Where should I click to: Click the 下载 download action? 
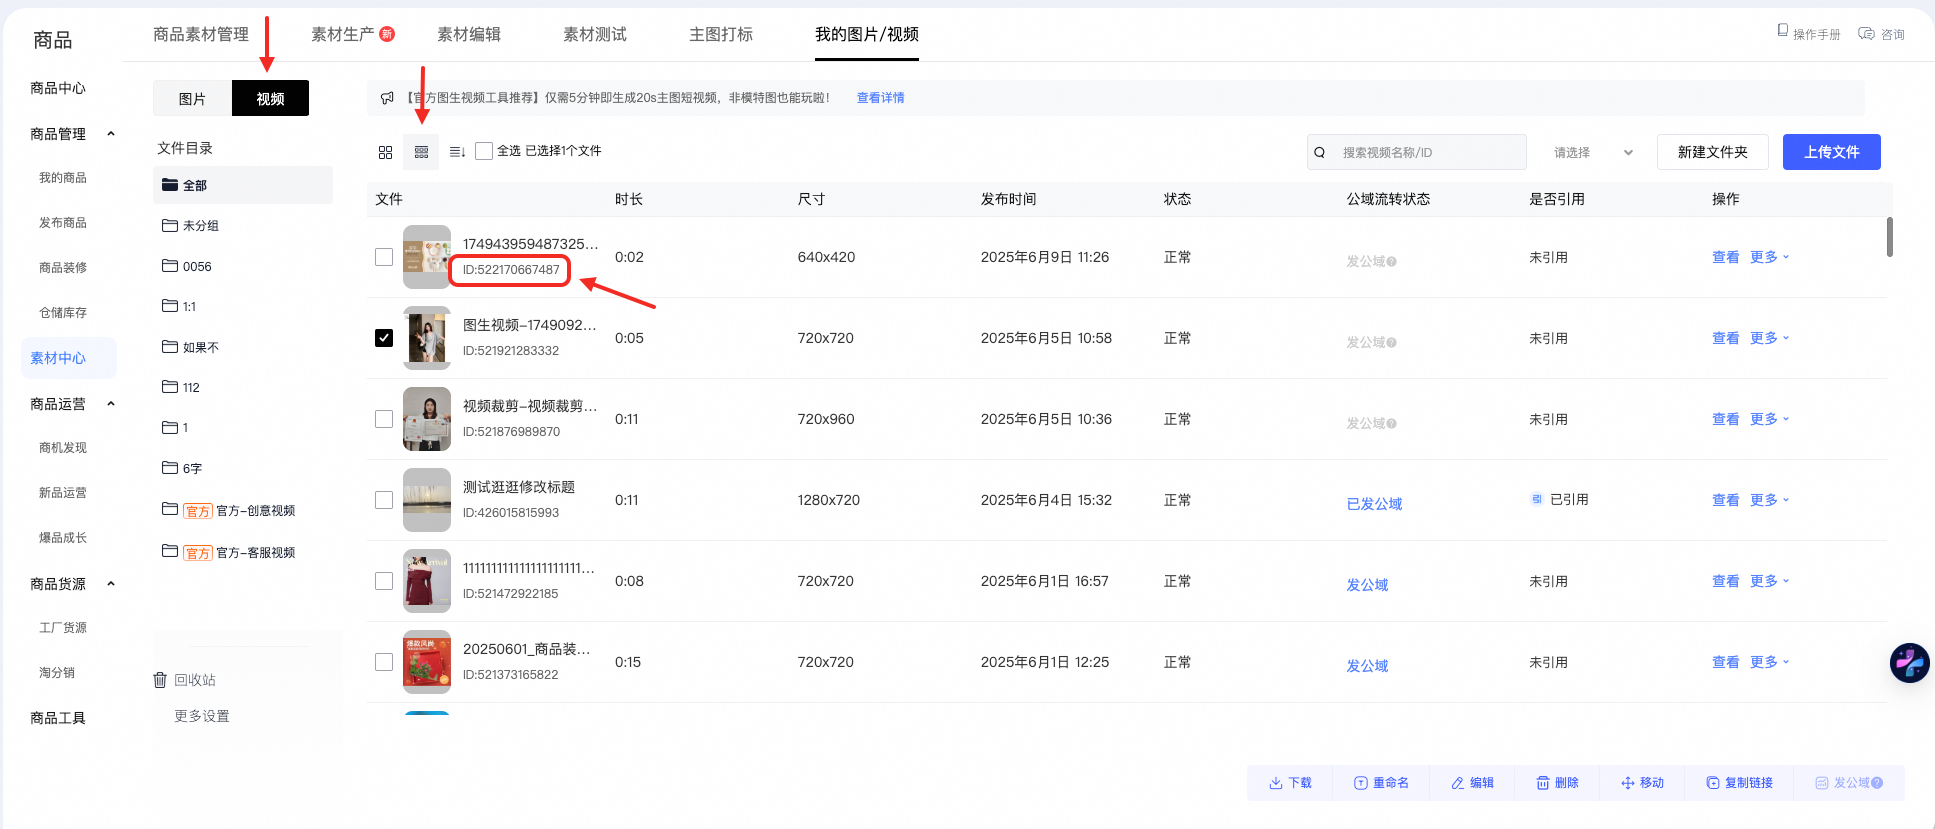1290,783
